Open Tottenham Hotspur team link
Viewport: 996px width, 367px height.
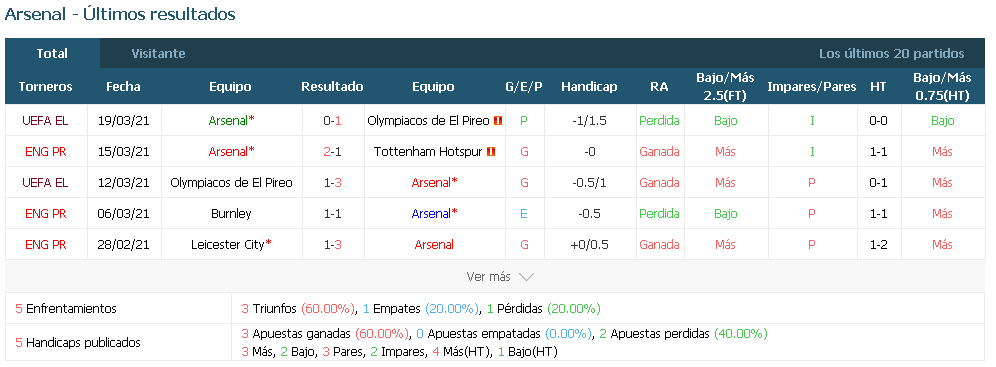[x=428, y=152]
